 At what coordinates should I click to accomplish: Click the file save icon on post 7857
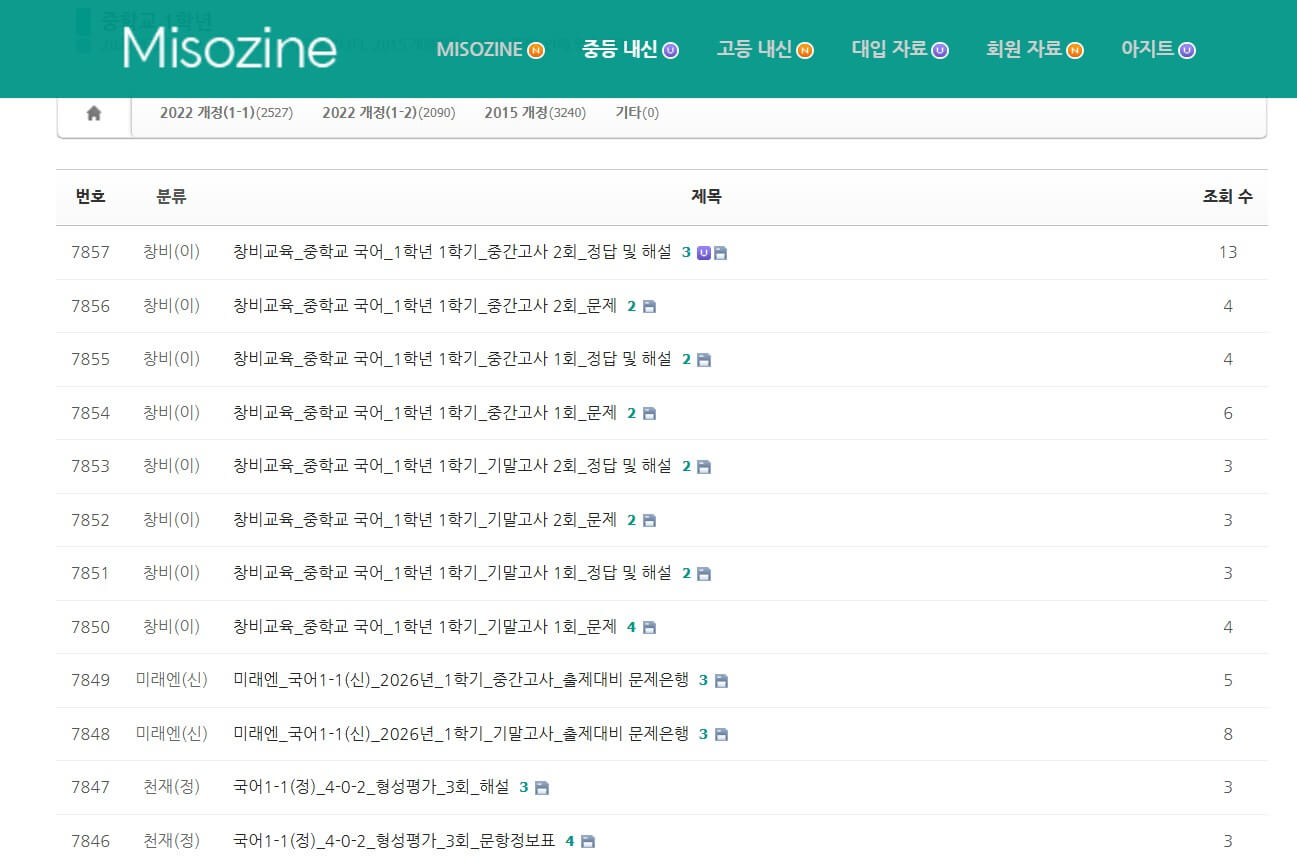(x=720, y=253)
